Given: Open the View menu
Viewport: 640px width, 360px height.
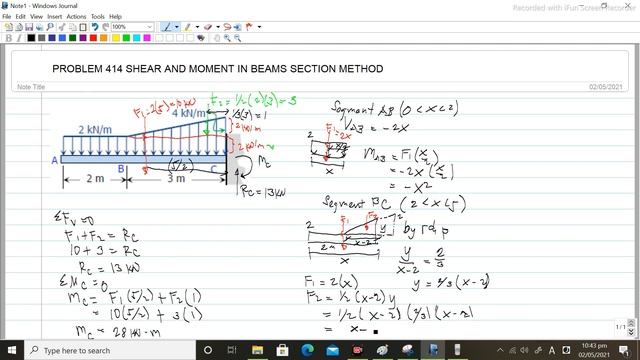Looking at the screenshot, I should (x=36, y=16).
